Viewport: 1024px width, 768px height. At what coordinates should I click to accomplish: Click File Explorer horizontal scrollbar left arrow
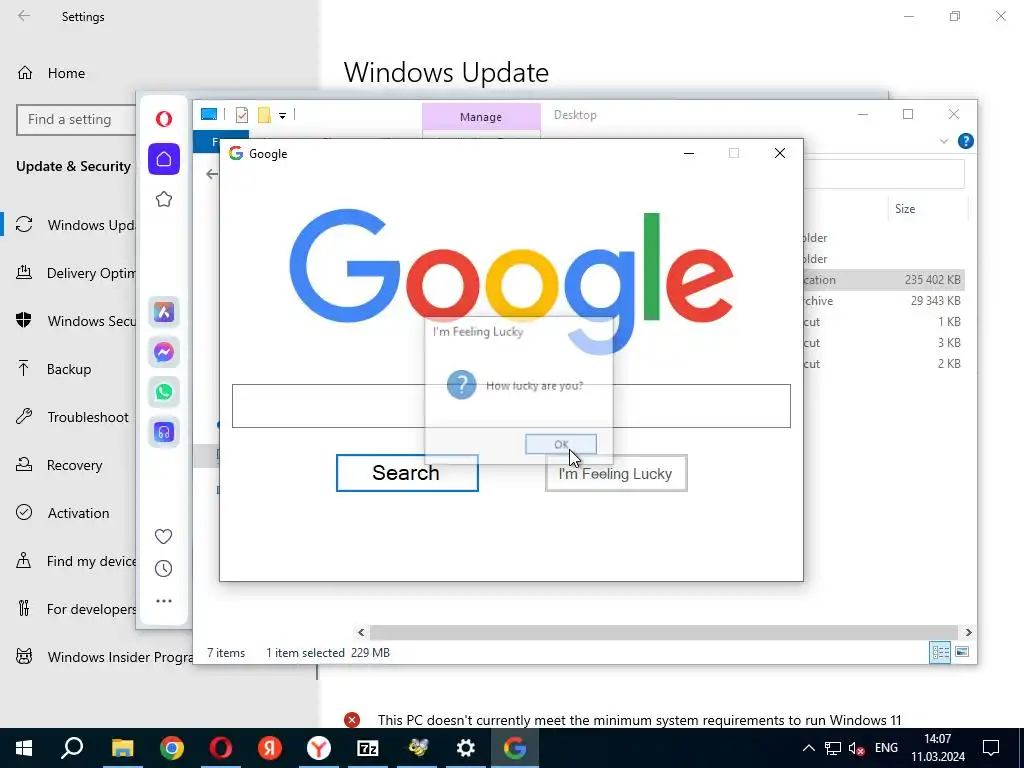[361, 632]
